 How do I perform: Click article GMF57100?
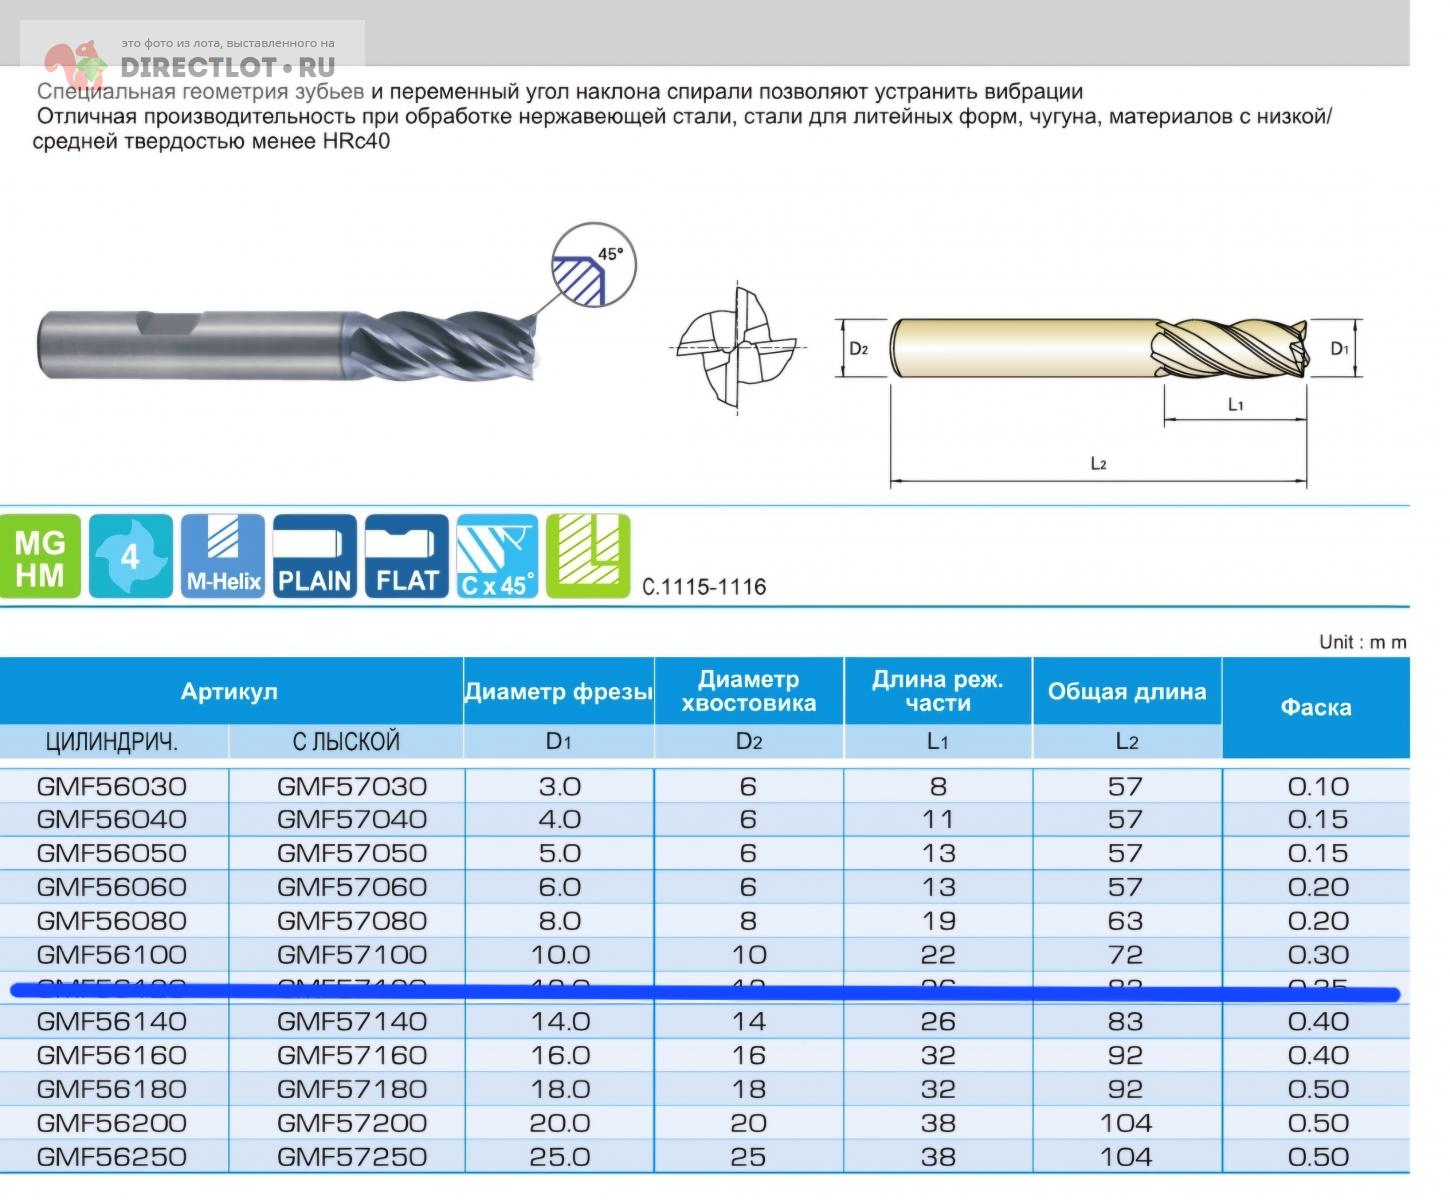tap(352, 954)
